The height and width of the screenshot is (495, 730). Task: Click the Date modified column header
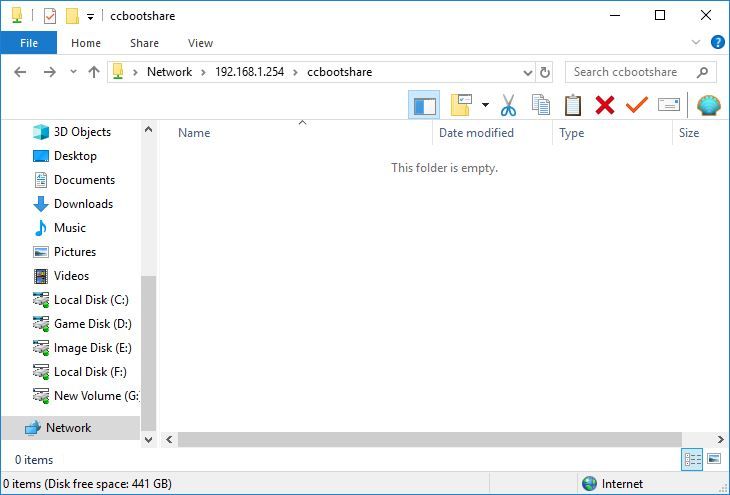coord(476,133)
